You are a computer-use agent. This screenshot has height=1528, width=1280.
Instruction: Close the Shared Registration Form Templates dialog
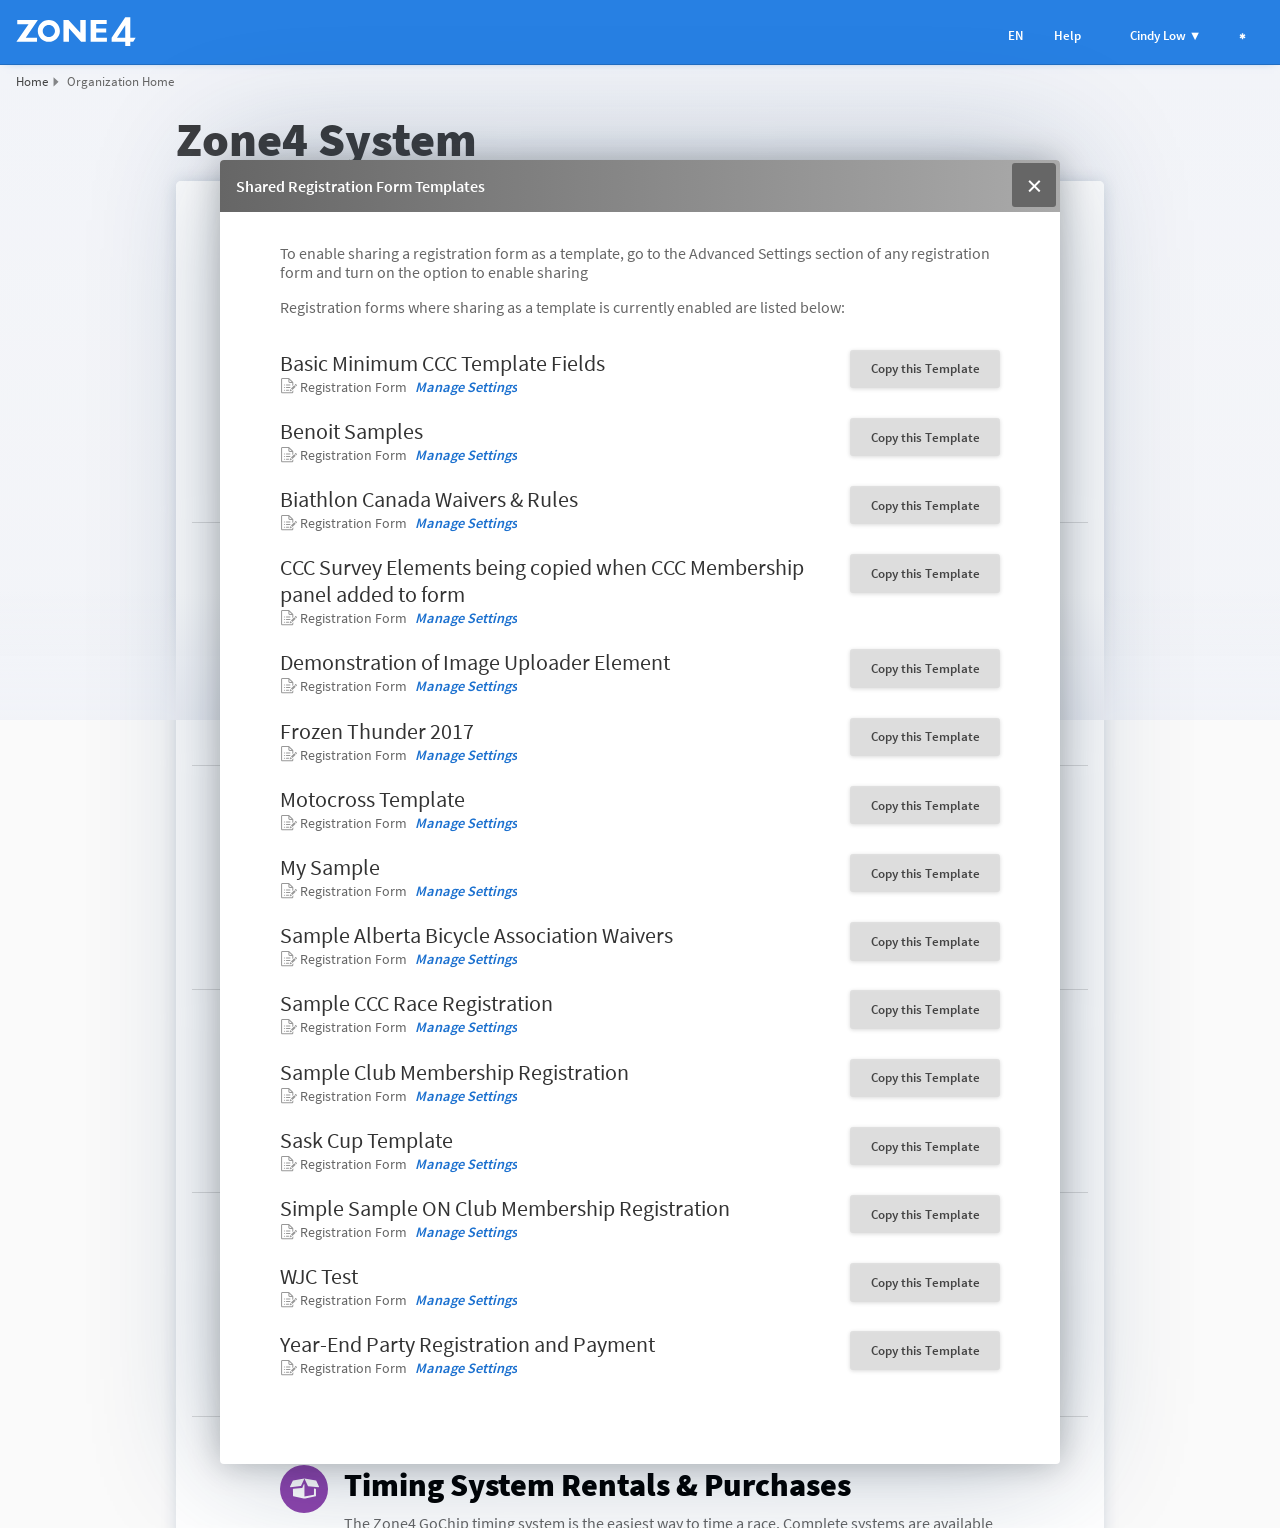(x=1034, y=186)
